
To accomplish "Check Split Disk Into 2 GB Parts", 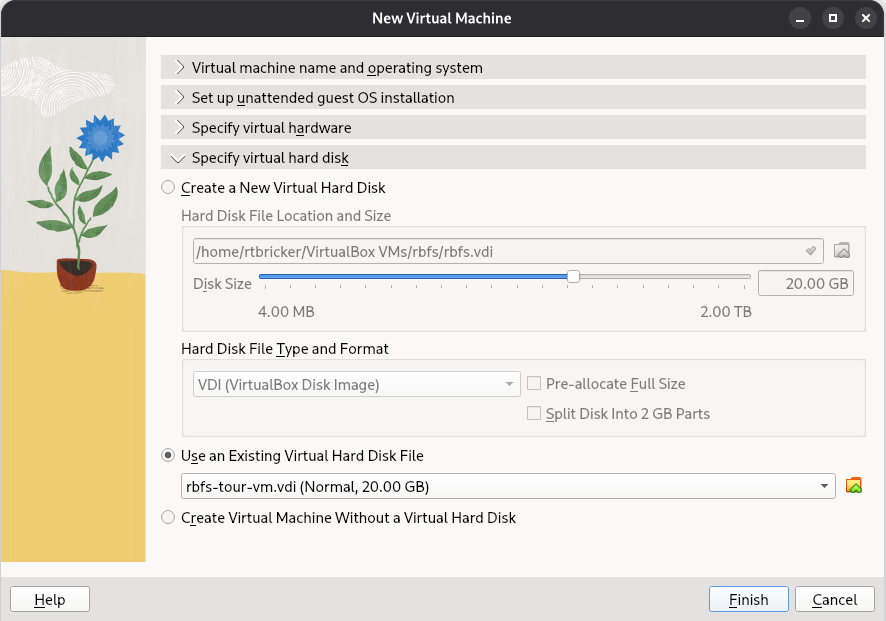I will 534,413.
